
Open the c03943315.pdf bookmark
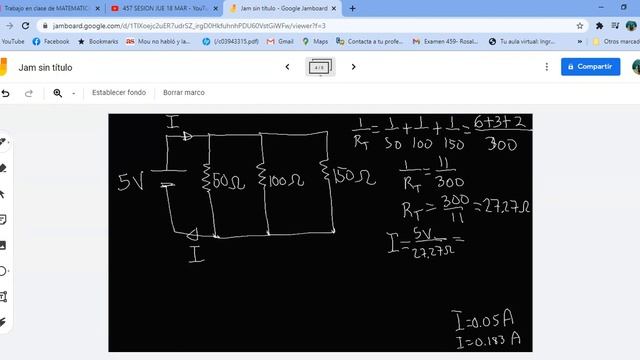(x=231, y=42)
